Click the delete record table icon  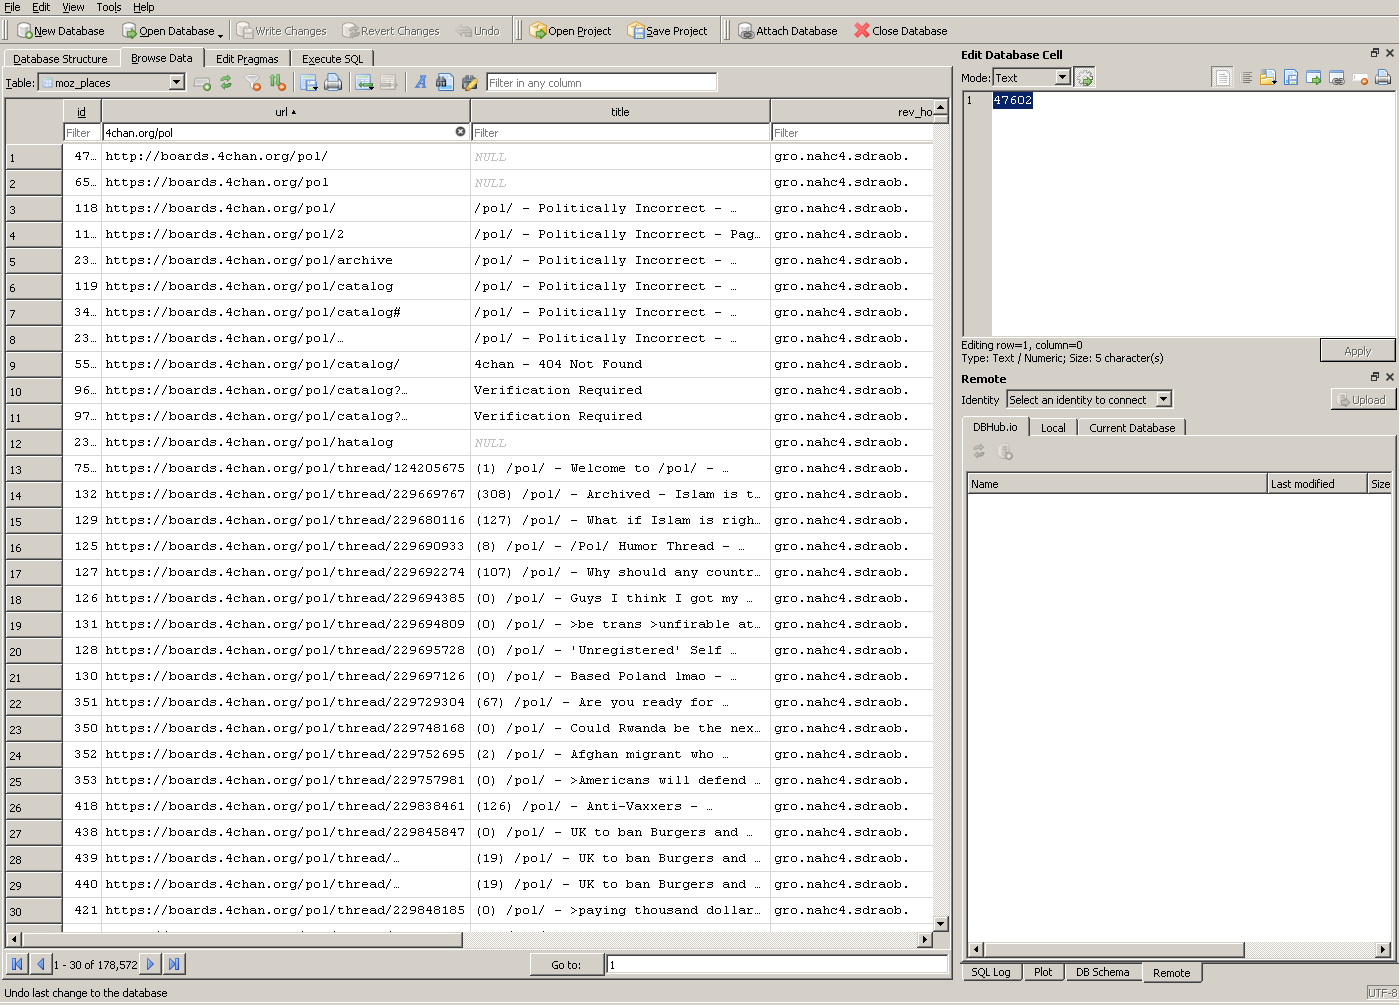[x=388, y=83]
